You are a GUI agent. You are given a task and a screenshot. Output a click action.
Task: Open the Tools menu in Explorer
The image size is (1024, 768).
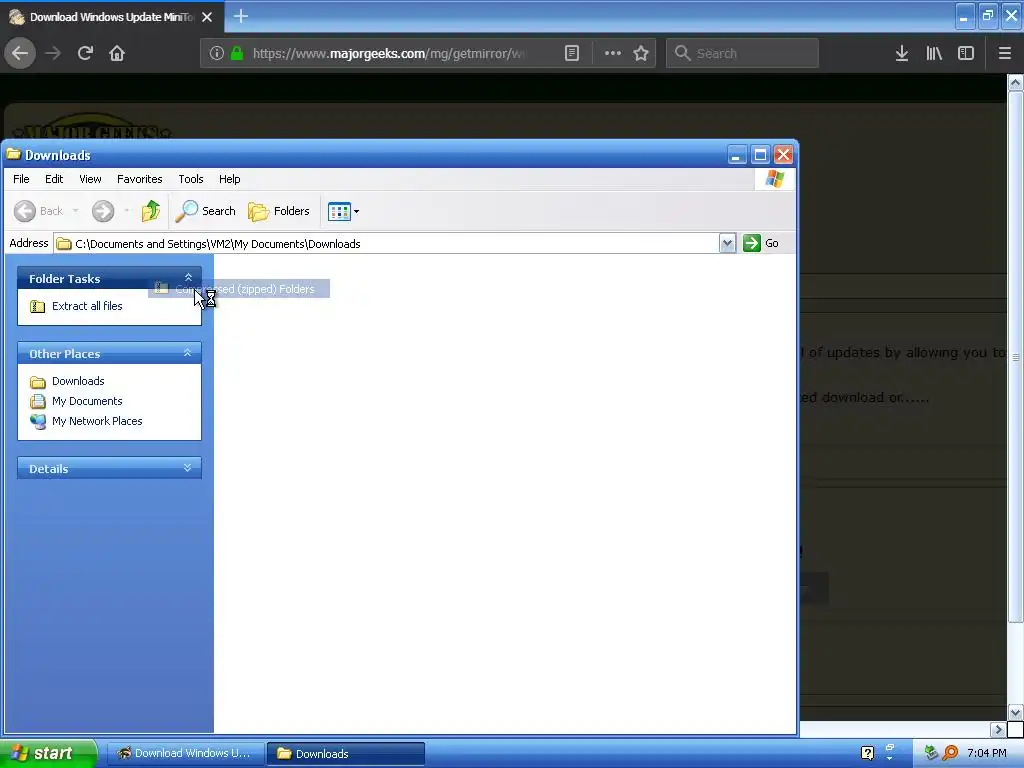pyautogui.click(x=191, y=179)
